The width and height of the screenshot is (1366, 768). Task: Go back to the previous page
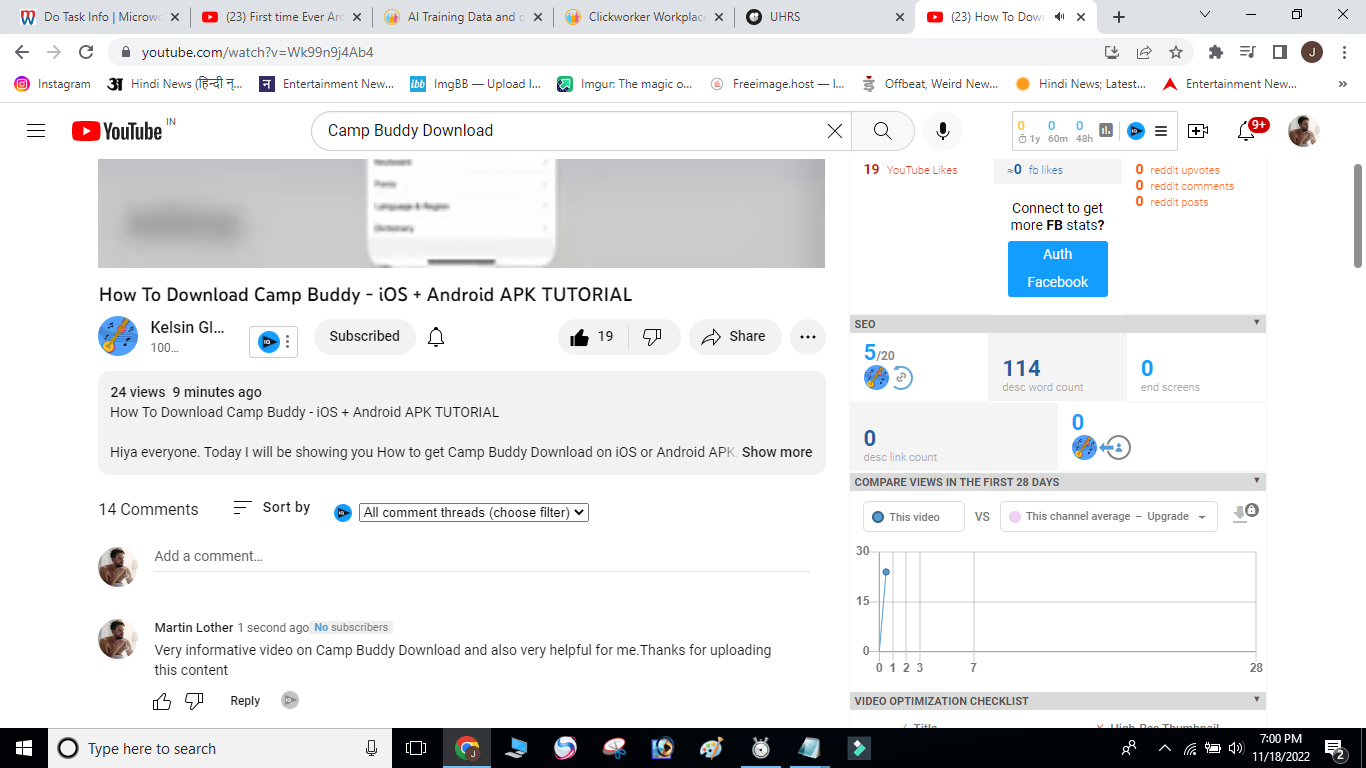click(x=22, y=52)
